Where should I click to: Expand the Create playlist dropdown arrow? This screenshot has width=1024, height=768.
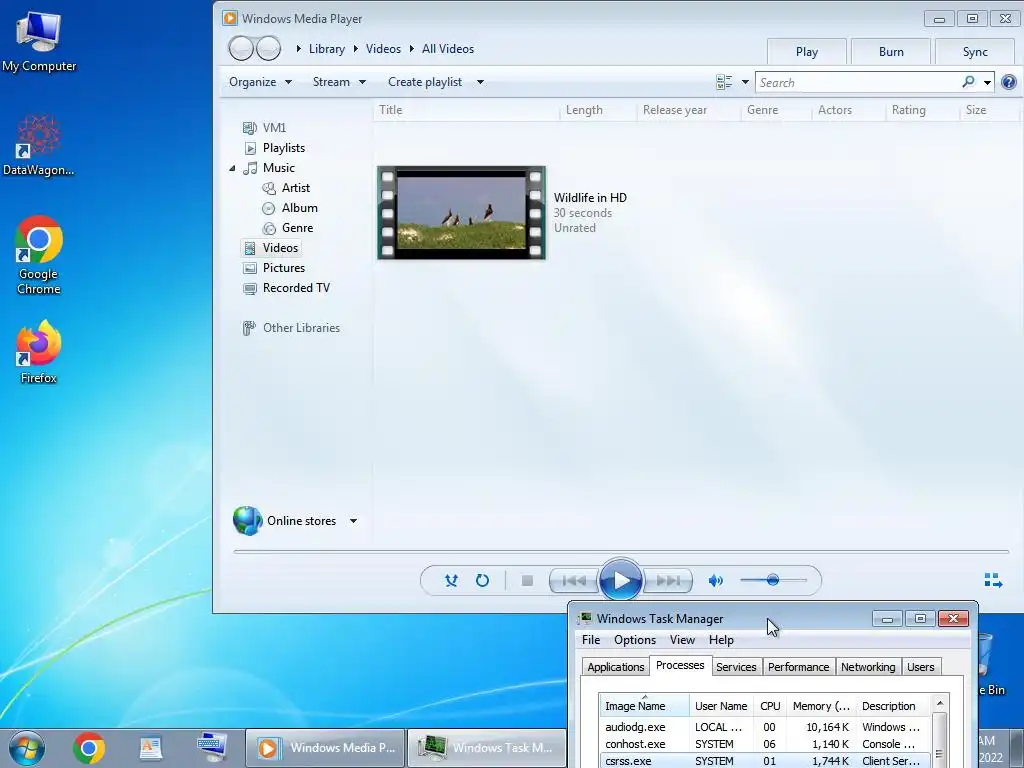click(x=480, y=82)
